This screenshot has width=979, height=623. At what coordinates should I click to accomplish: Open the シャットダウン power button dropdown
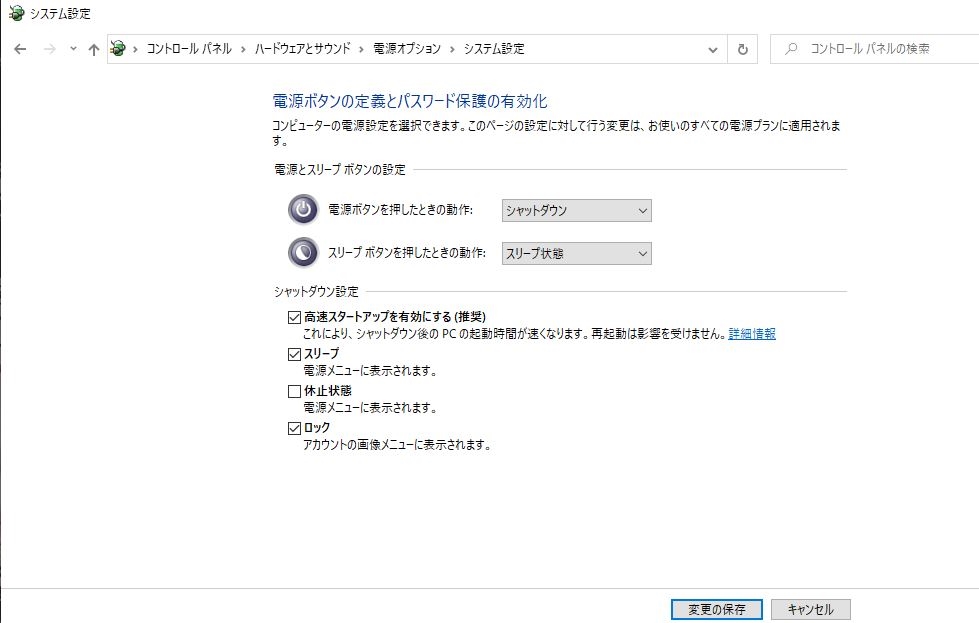[576, 210]
